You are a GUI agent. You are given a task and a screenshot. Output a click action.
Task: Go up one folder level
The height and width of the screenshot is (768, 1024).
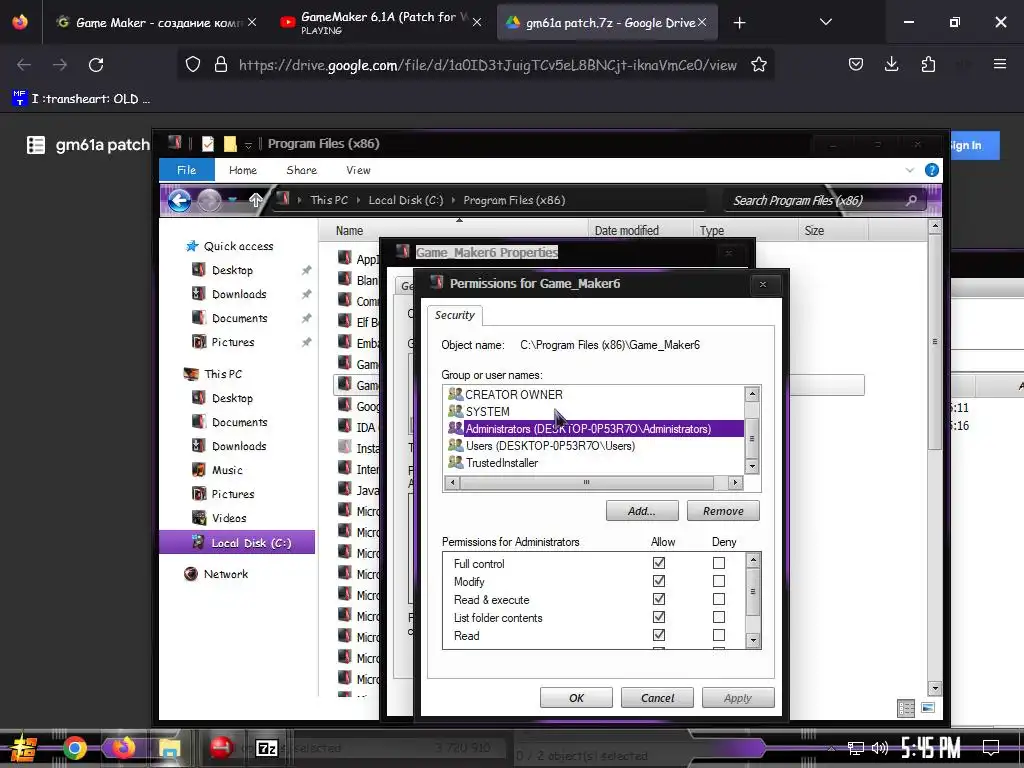point(255,200)
